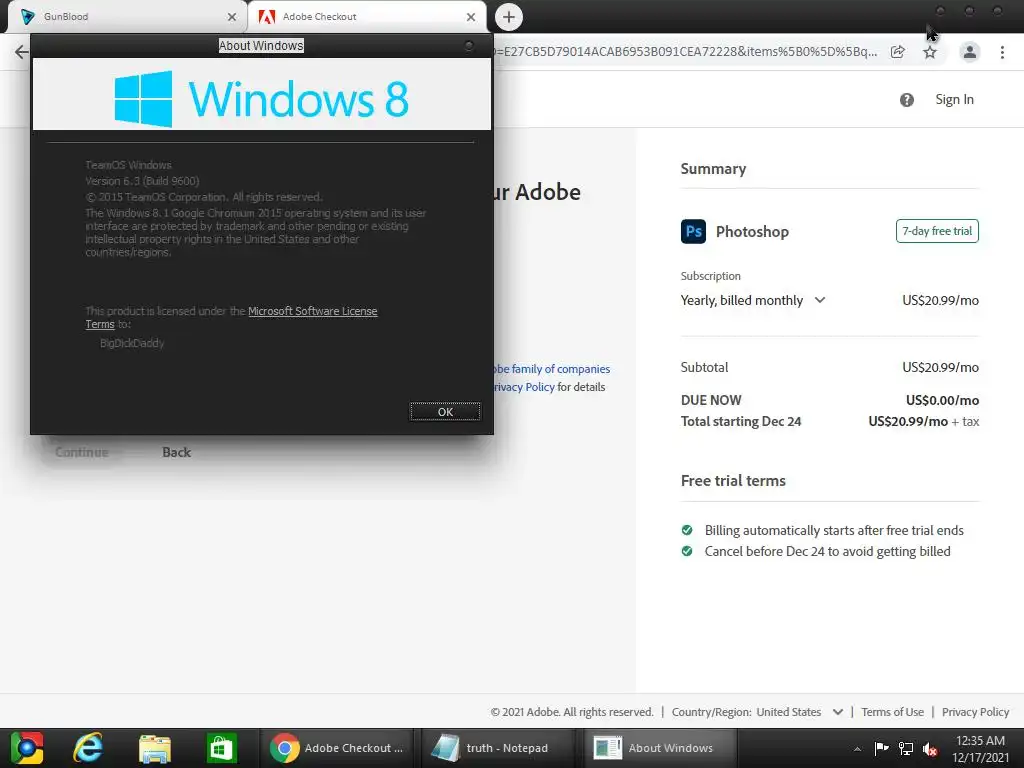Open the Chrome profile icon

pos(970,52)
